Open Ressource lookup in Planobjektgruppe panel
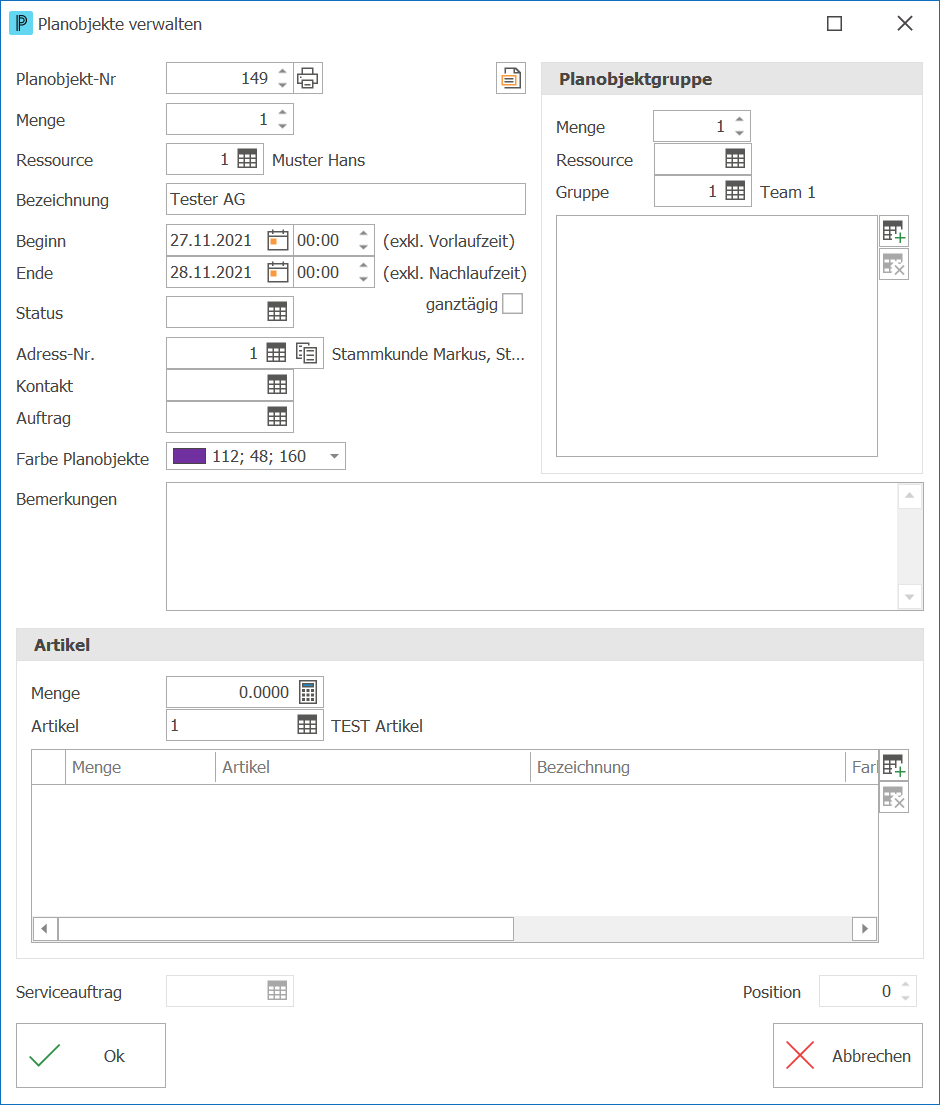 (735, 159)
